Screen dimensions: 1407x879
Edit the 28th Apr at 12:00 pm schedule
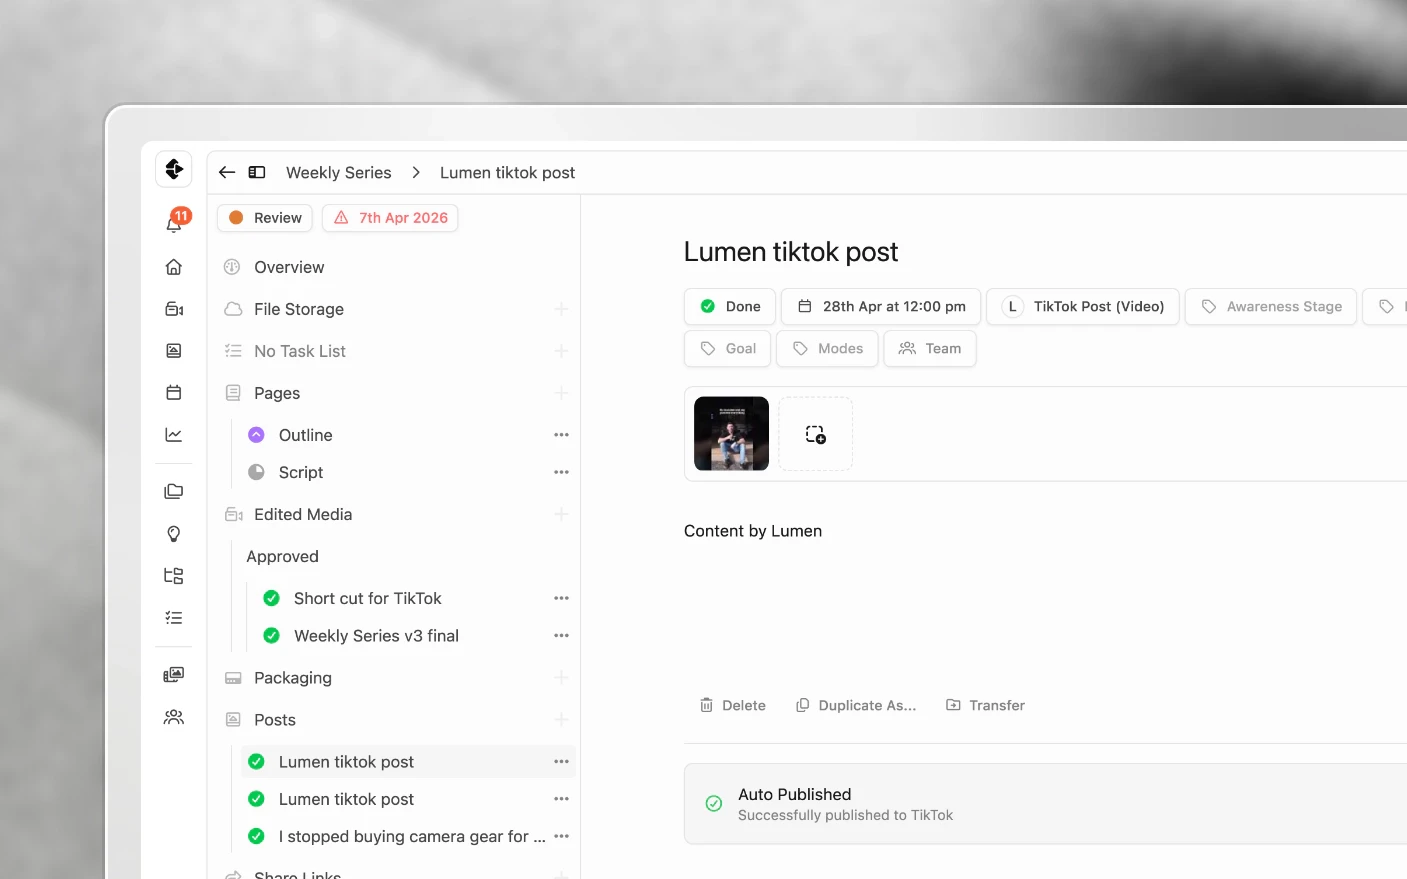[x=881, y=307]
